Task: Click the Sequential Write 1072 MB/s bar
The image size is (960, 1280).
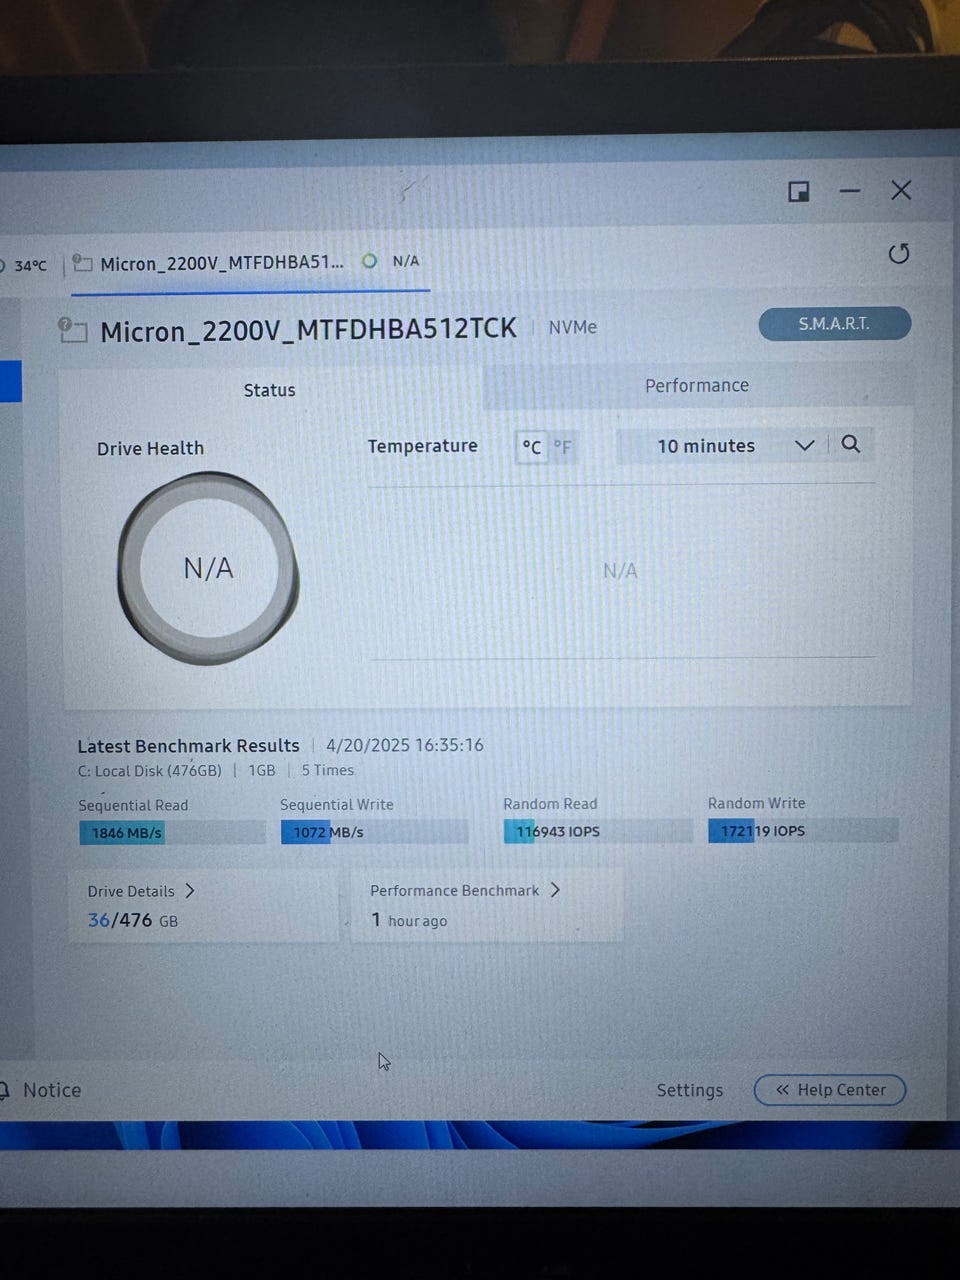Action: 374,832
